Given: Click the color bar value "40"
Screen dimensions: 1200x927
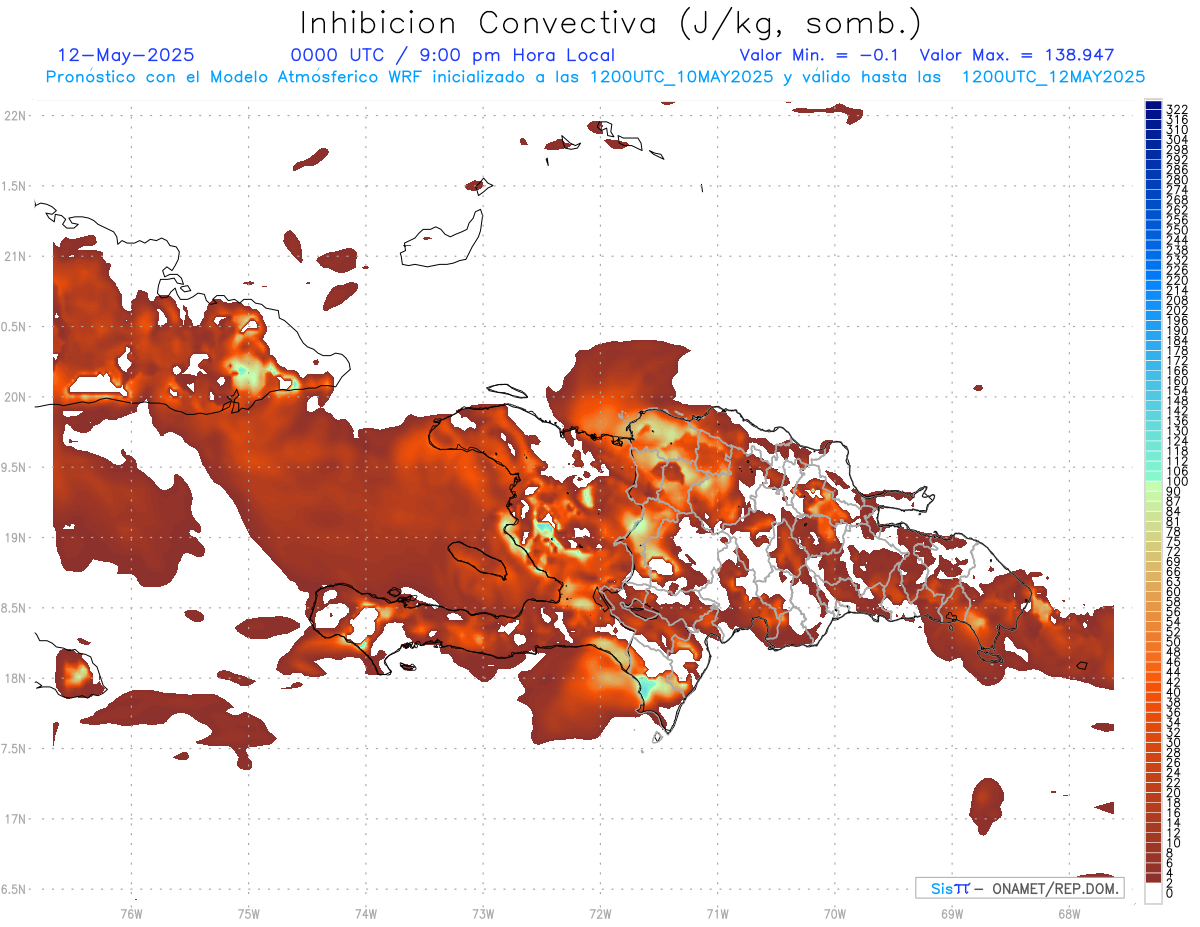Looking at the screenshot, I should (1174, 692).
